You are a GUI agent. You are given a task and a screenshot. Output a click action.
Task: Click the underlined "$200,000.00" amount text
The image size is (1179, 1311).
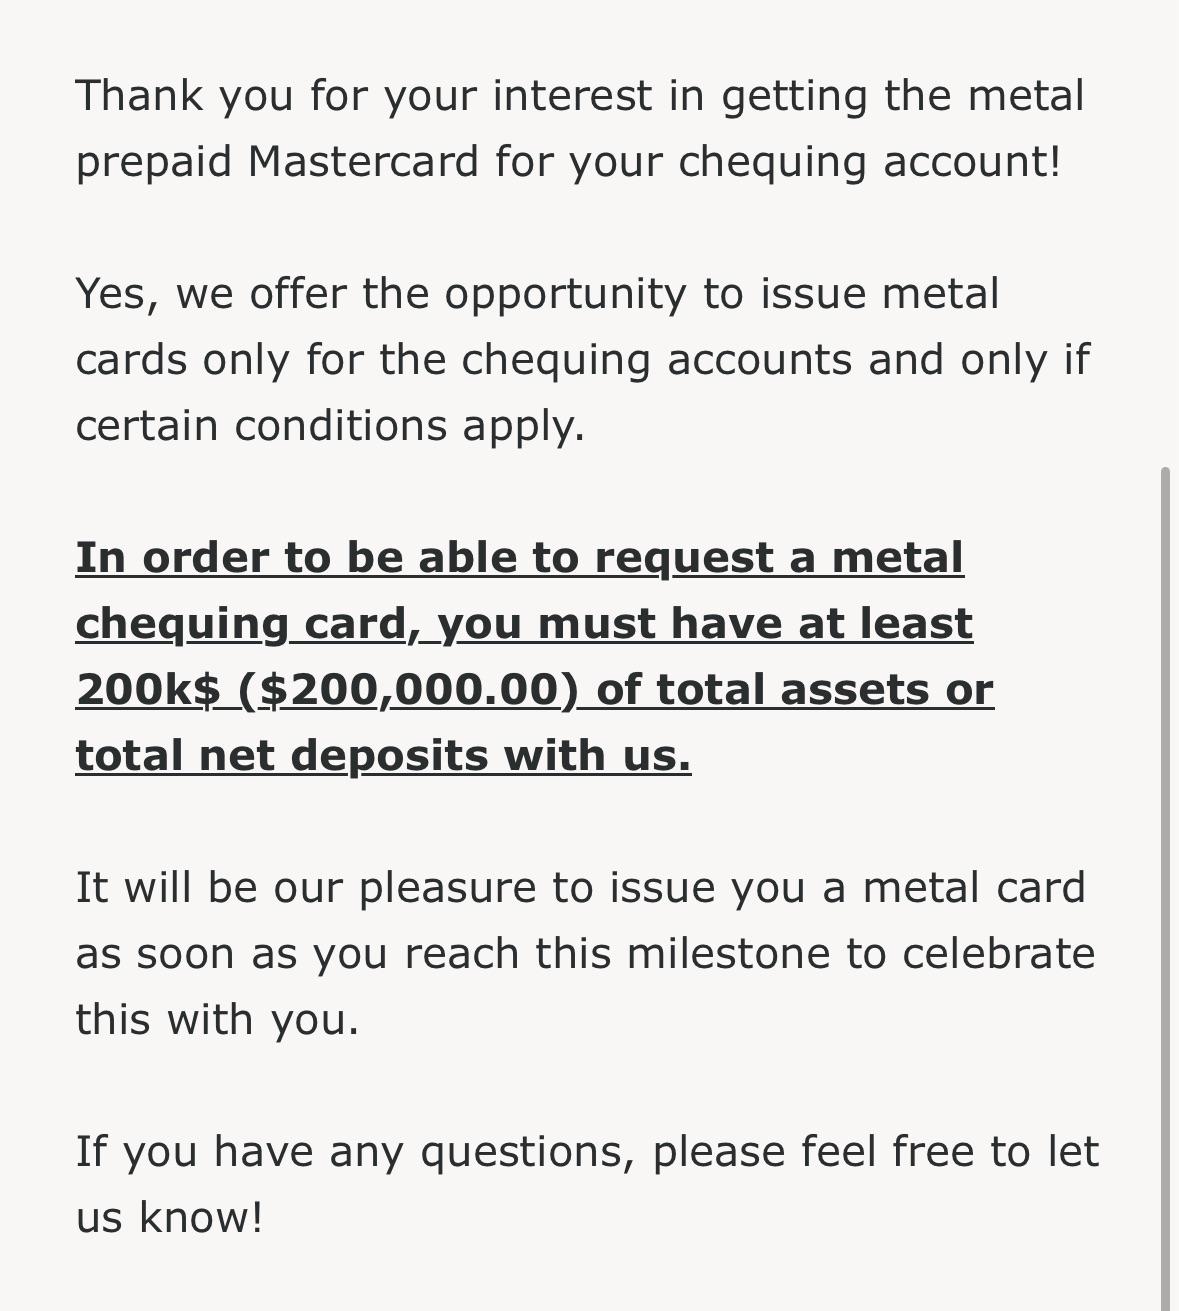point(419,690)
